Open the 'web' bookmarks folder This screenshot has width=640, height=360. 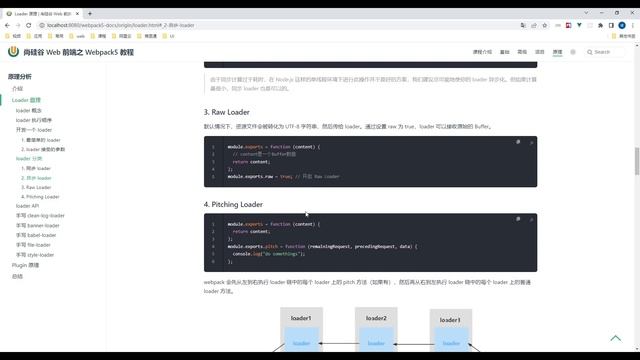click(77, 36)
